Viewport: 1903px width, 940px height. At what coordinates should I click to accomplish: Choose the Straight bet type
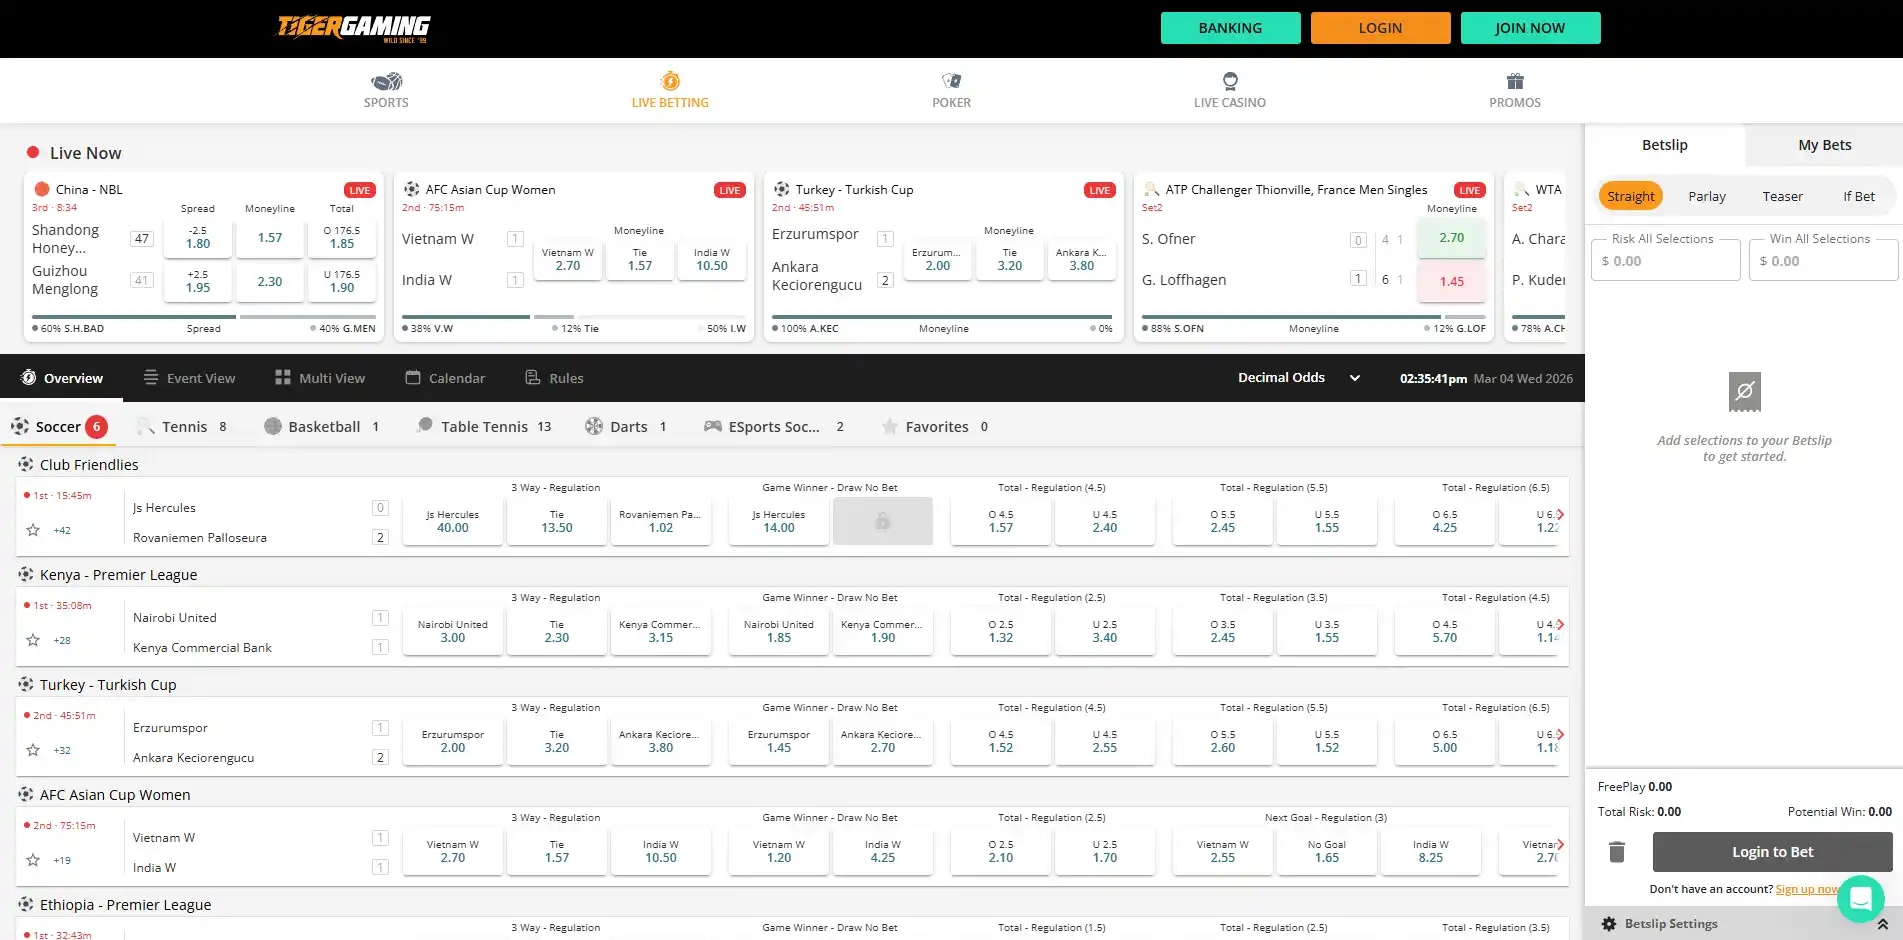(1631, 196)
